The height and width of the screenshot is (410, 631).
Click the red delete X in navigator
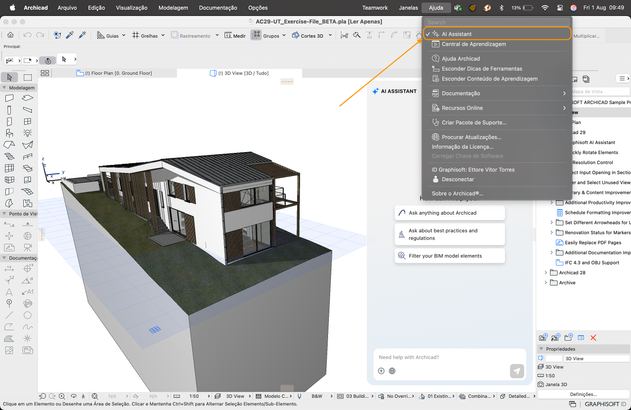point(594,339)
